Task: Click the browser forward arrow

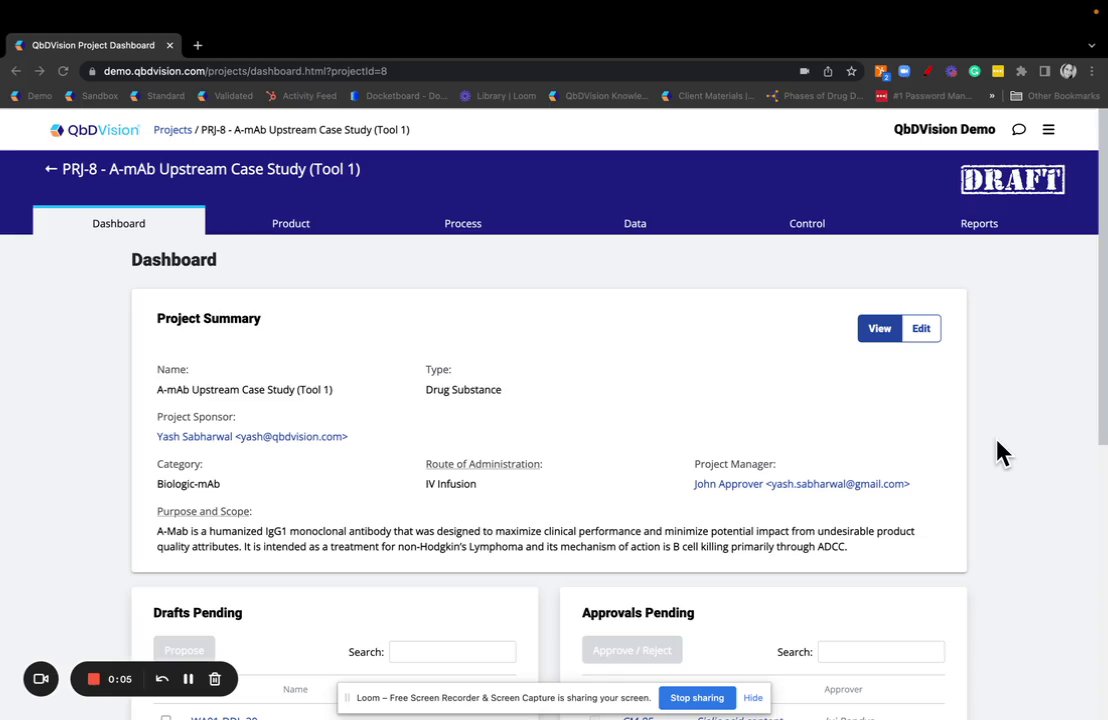Action: pos(40,71)
